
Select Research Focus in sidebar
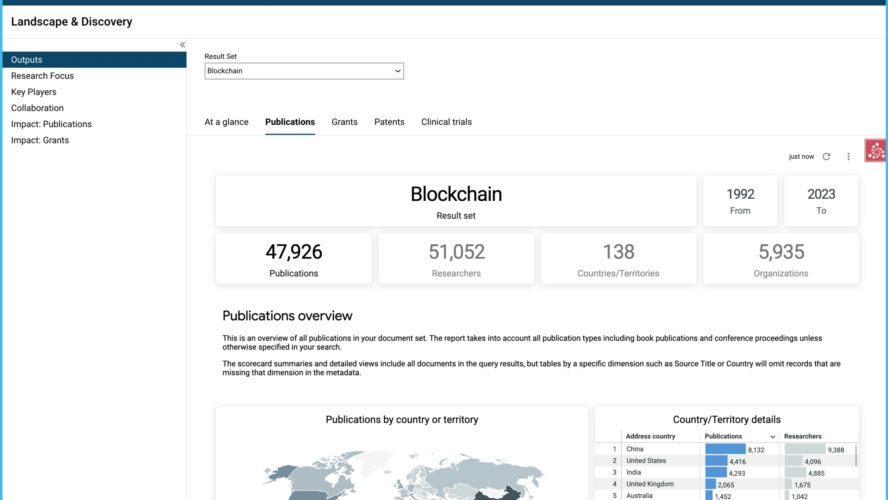pyautogui.click(x=42, y=76)
